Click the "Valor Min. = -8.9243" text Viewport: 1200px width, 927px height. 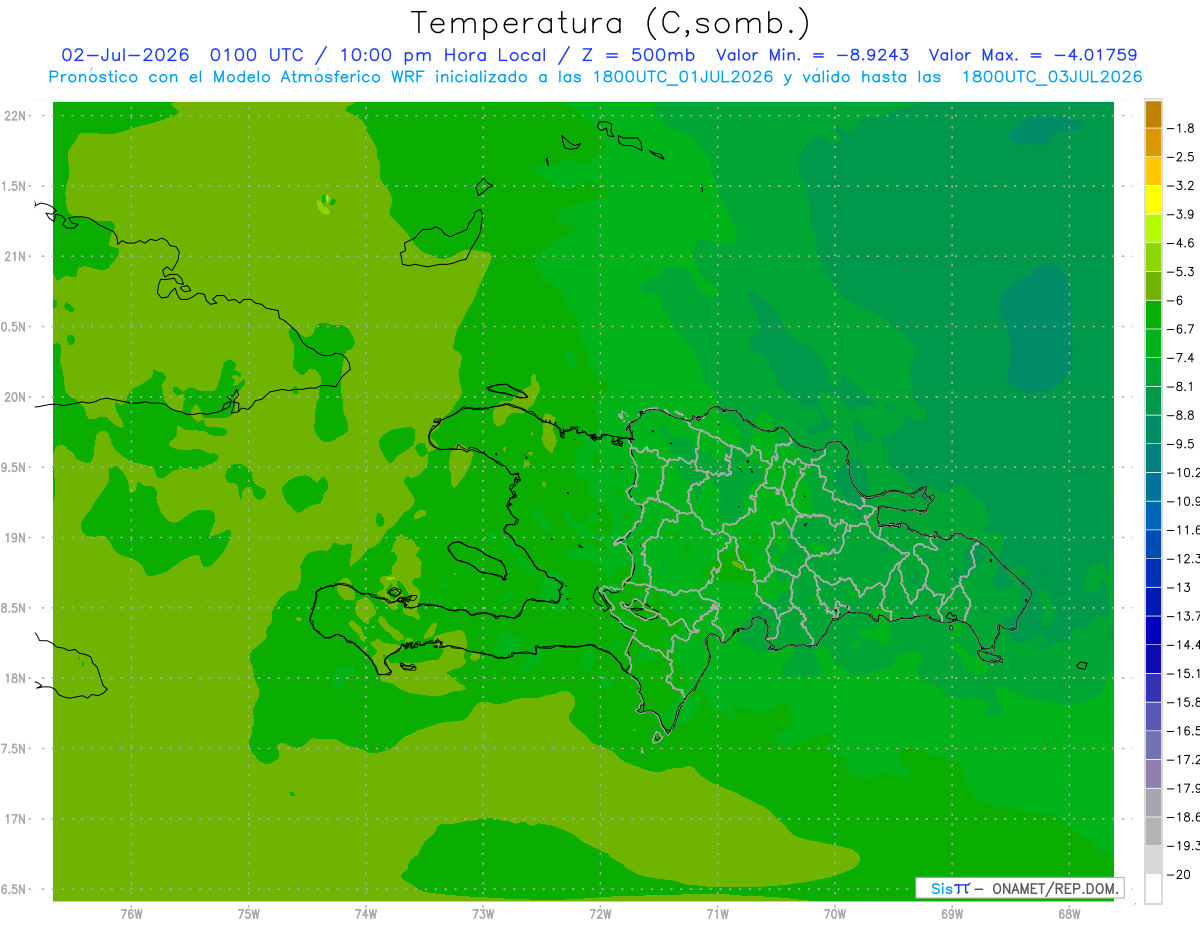tap(813, 55)
